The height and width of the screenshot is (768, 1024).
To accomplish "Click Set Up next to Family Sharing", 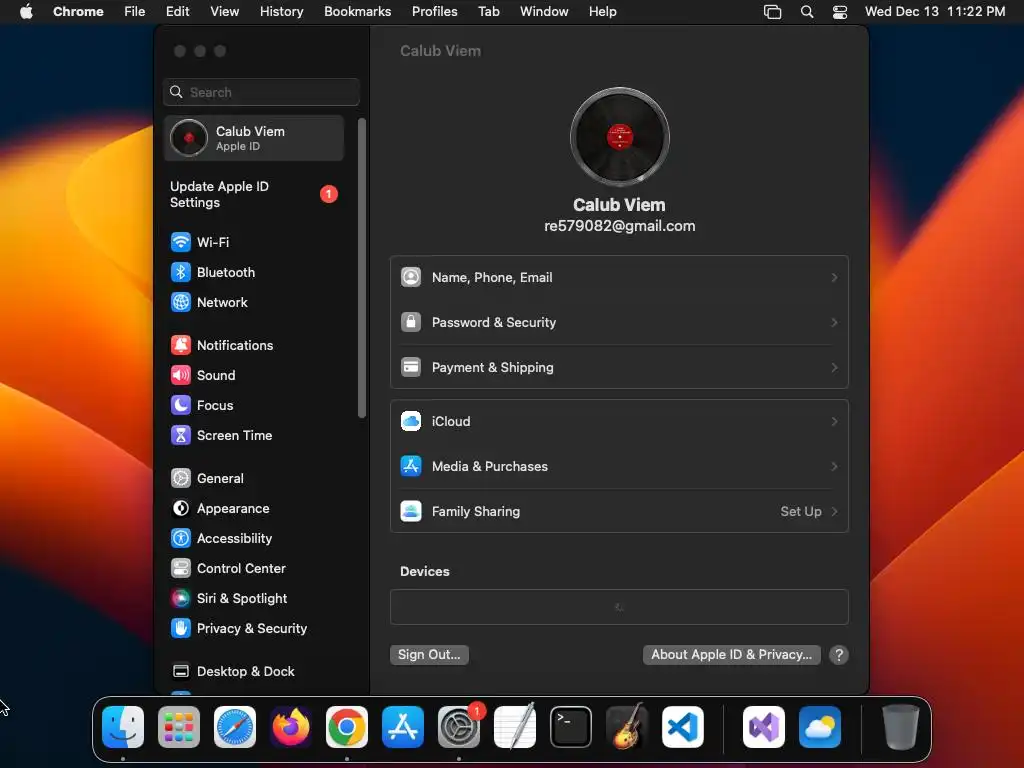I will [801, 512].
